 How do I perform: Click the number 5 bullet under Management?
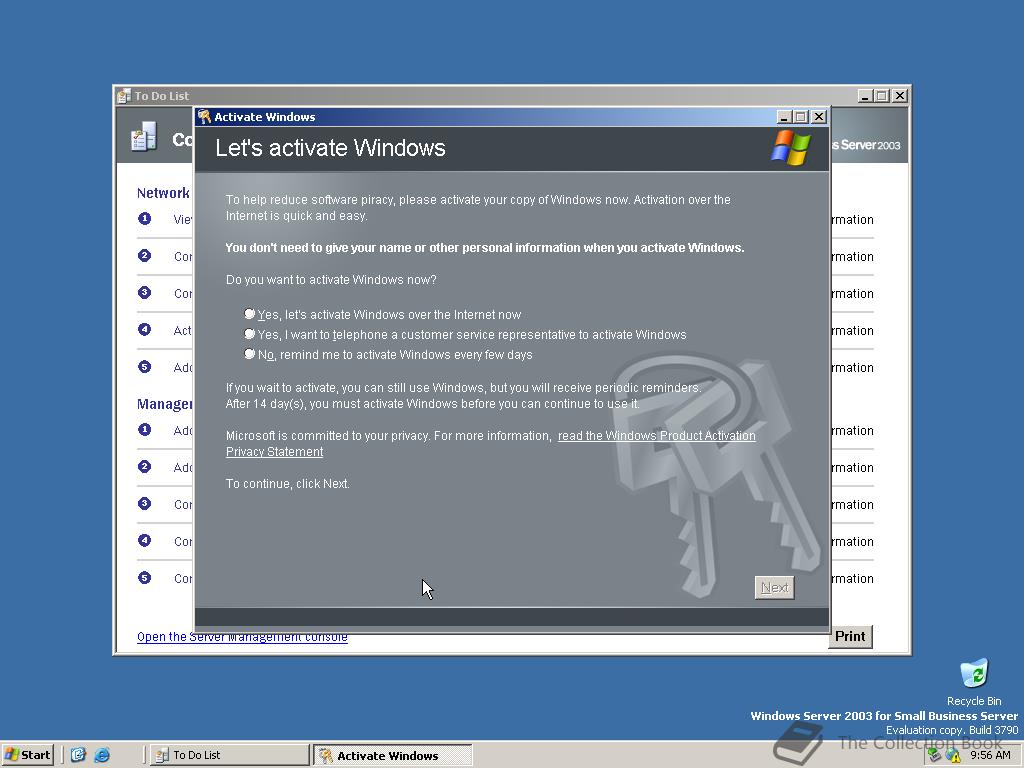pos(144,577)
